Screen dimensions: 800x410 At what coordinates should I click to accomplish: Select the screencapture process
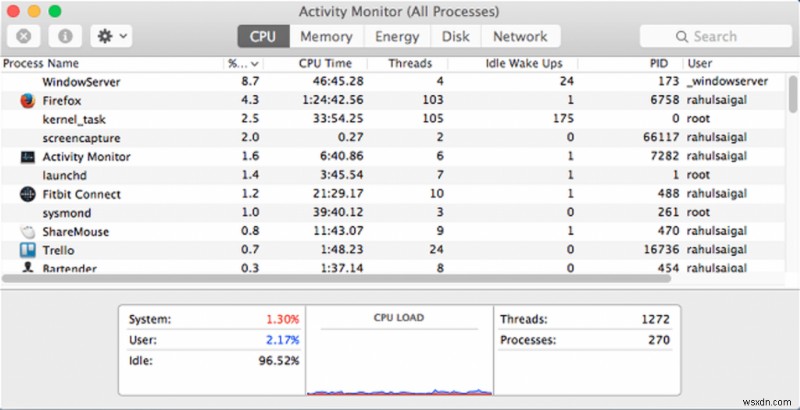[82, 138]
